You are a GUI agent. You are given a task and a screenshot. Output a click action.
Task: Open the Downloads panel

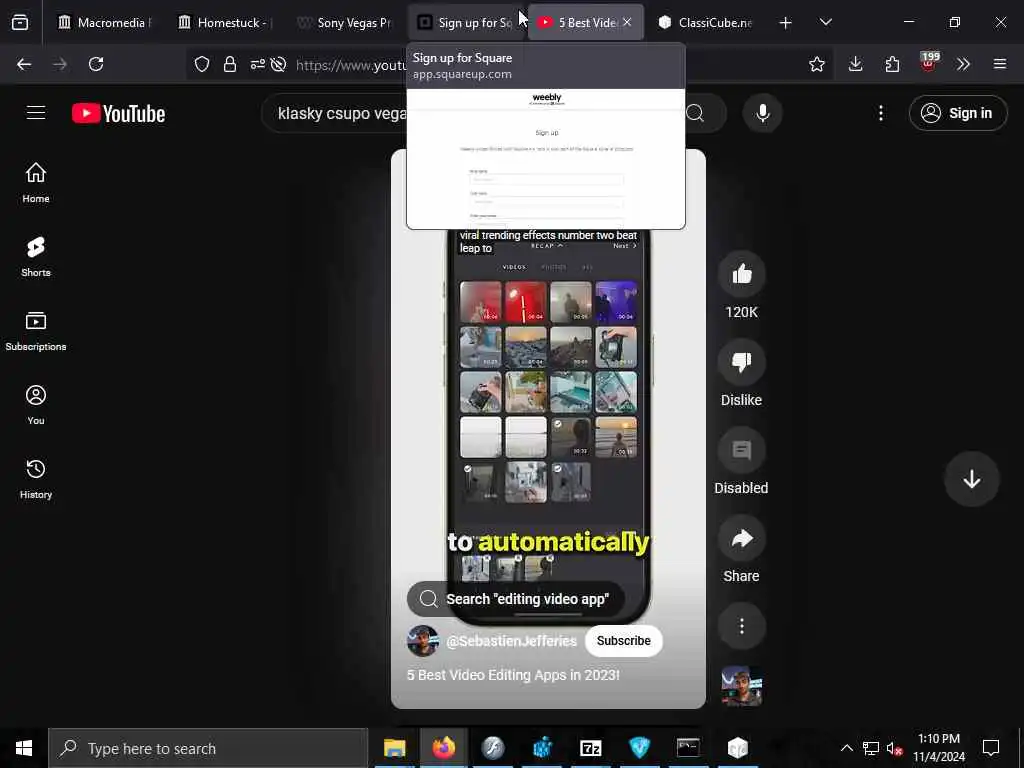[856, 64]
